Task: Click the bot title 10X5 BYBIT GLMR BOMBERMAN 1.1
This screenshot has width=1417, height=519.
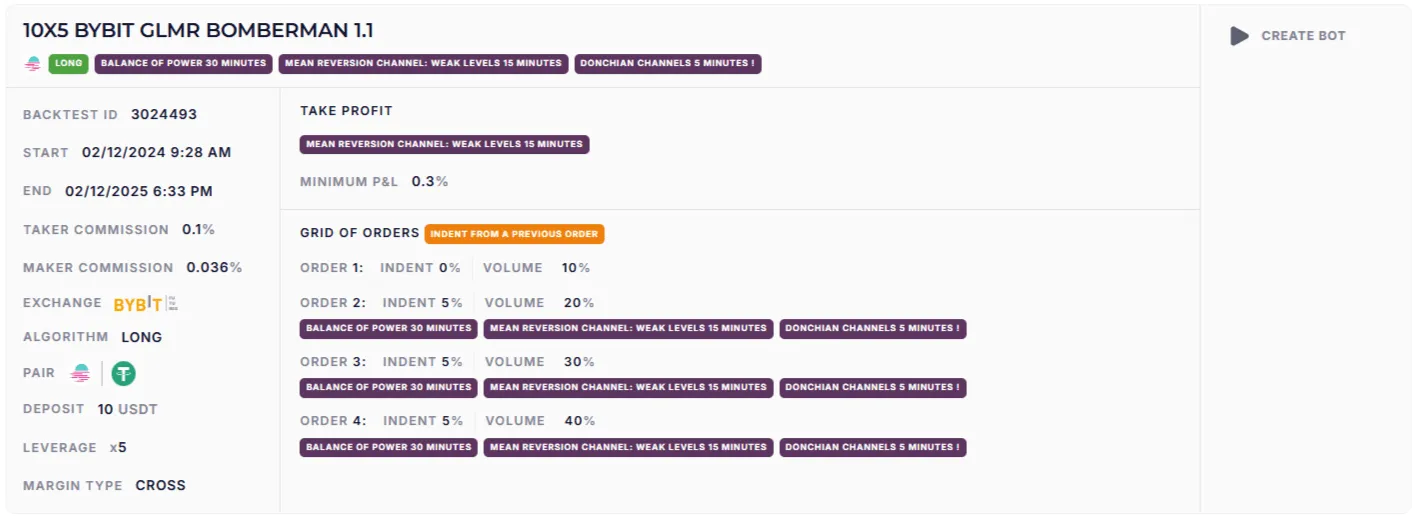Action: pos(198,31)
